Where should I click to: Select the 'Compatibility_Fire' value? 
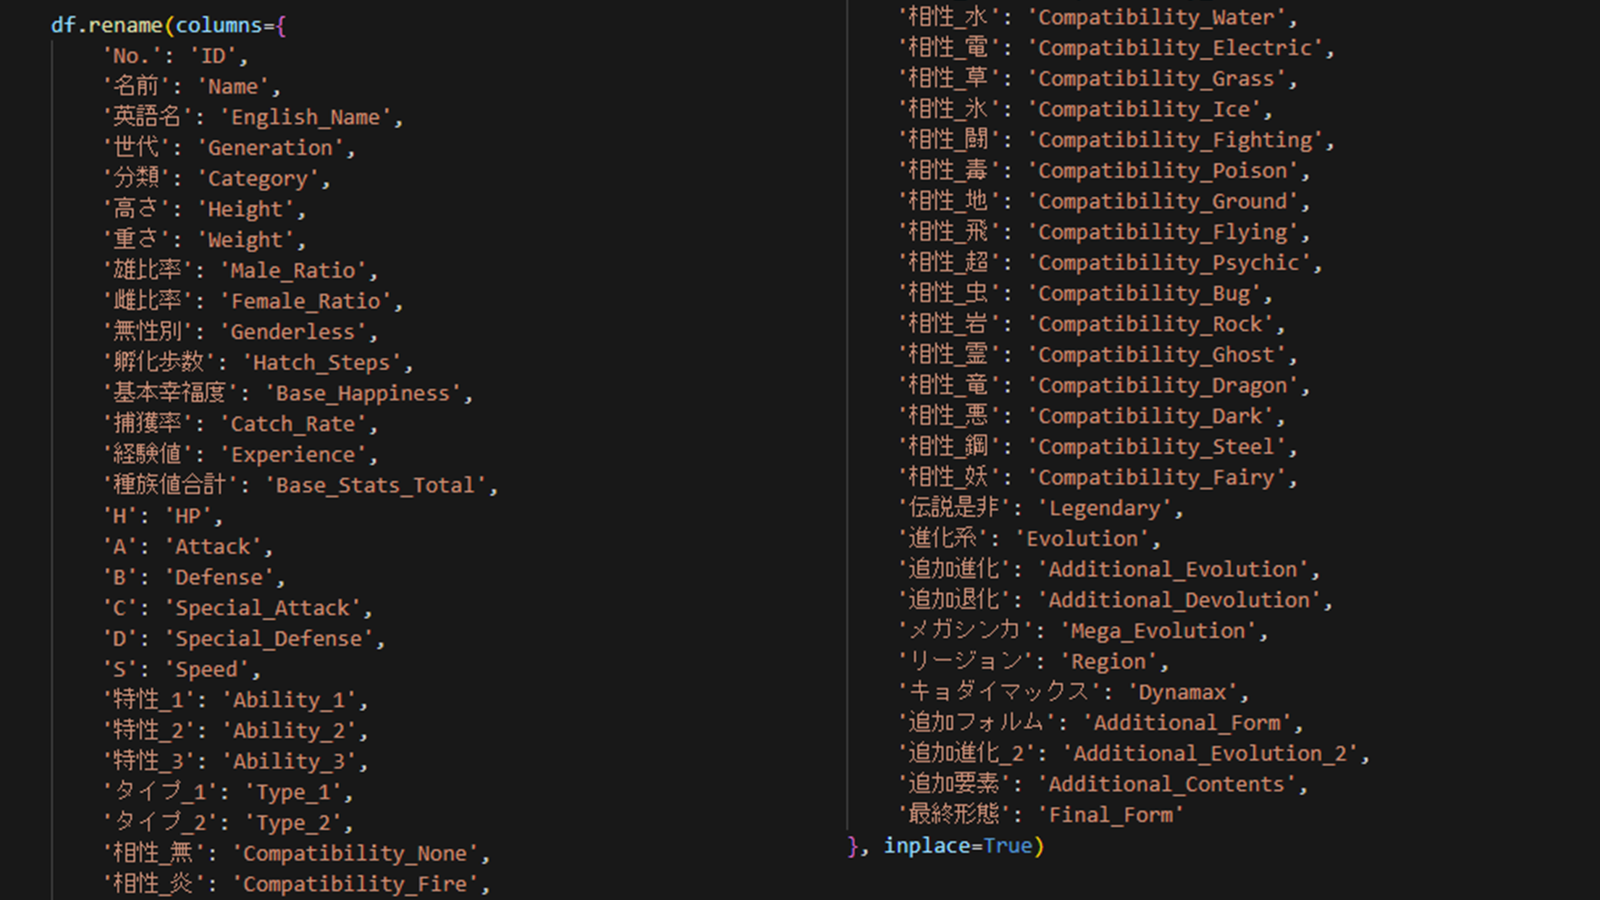tap(355, 884)
